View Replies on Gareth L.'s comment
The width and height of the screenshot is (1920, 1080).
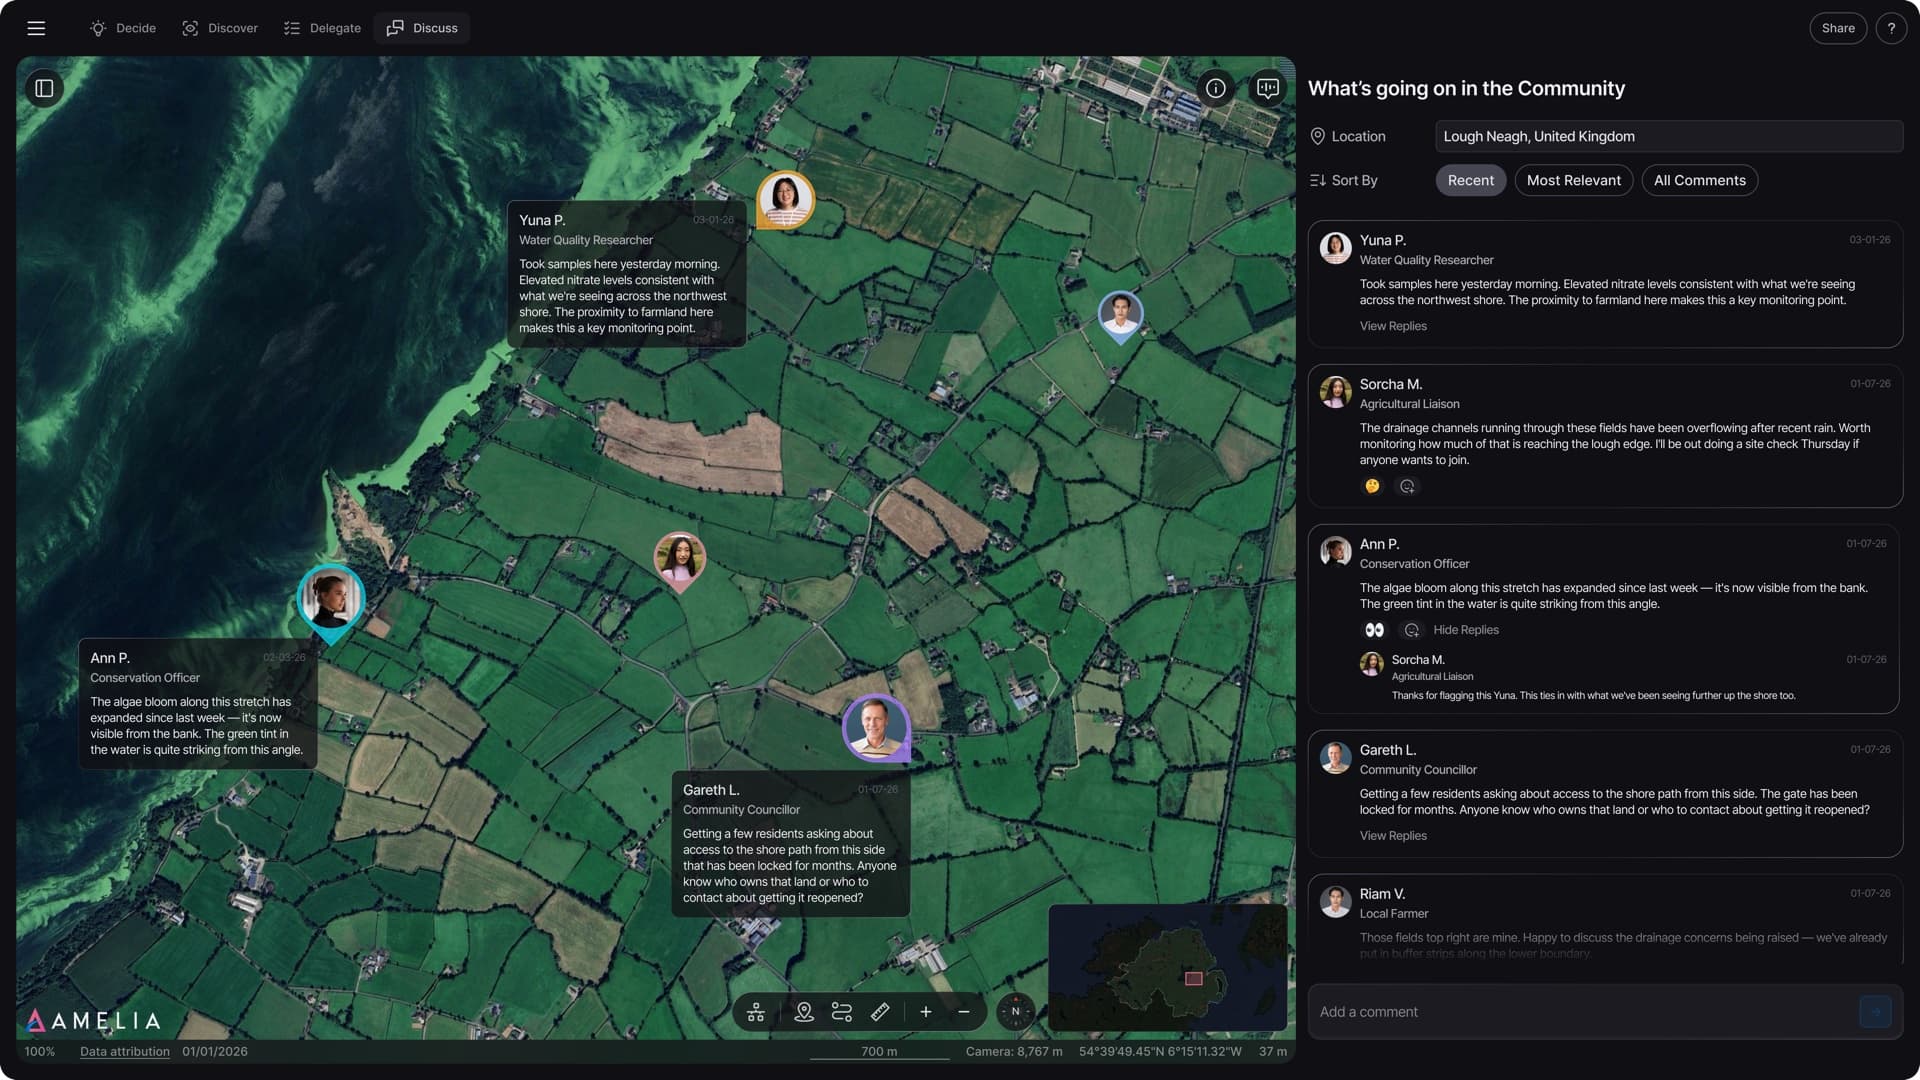coord(1391,835)
